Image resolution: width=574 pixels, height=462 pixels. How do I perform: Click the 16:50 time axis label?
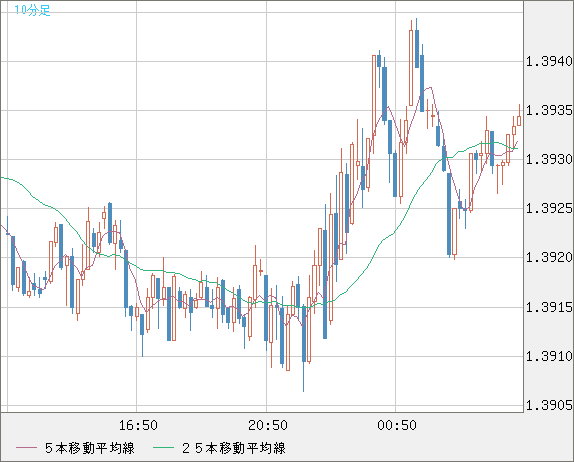[x=138, y=425]
